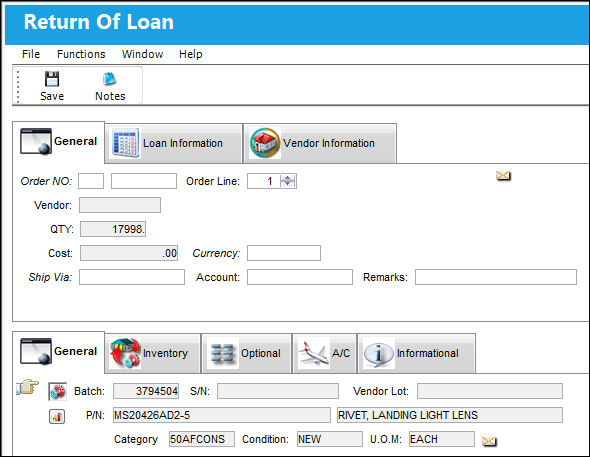The height and width of the screenshot is (457, 590).
Task: Increase Order Line with up arrow
Action: click(288, 178)
